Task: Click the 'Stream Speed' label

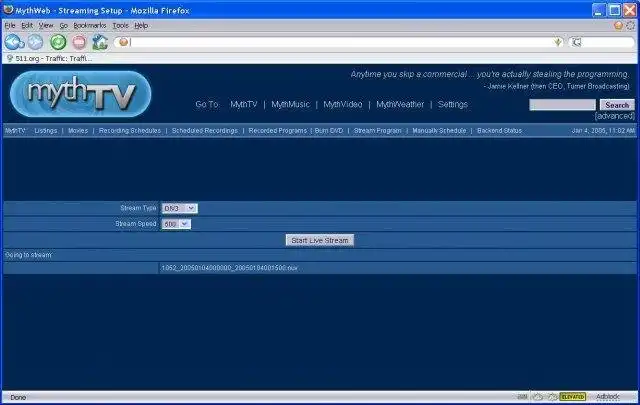Action: pyautogui.click(x=136, y=224)
